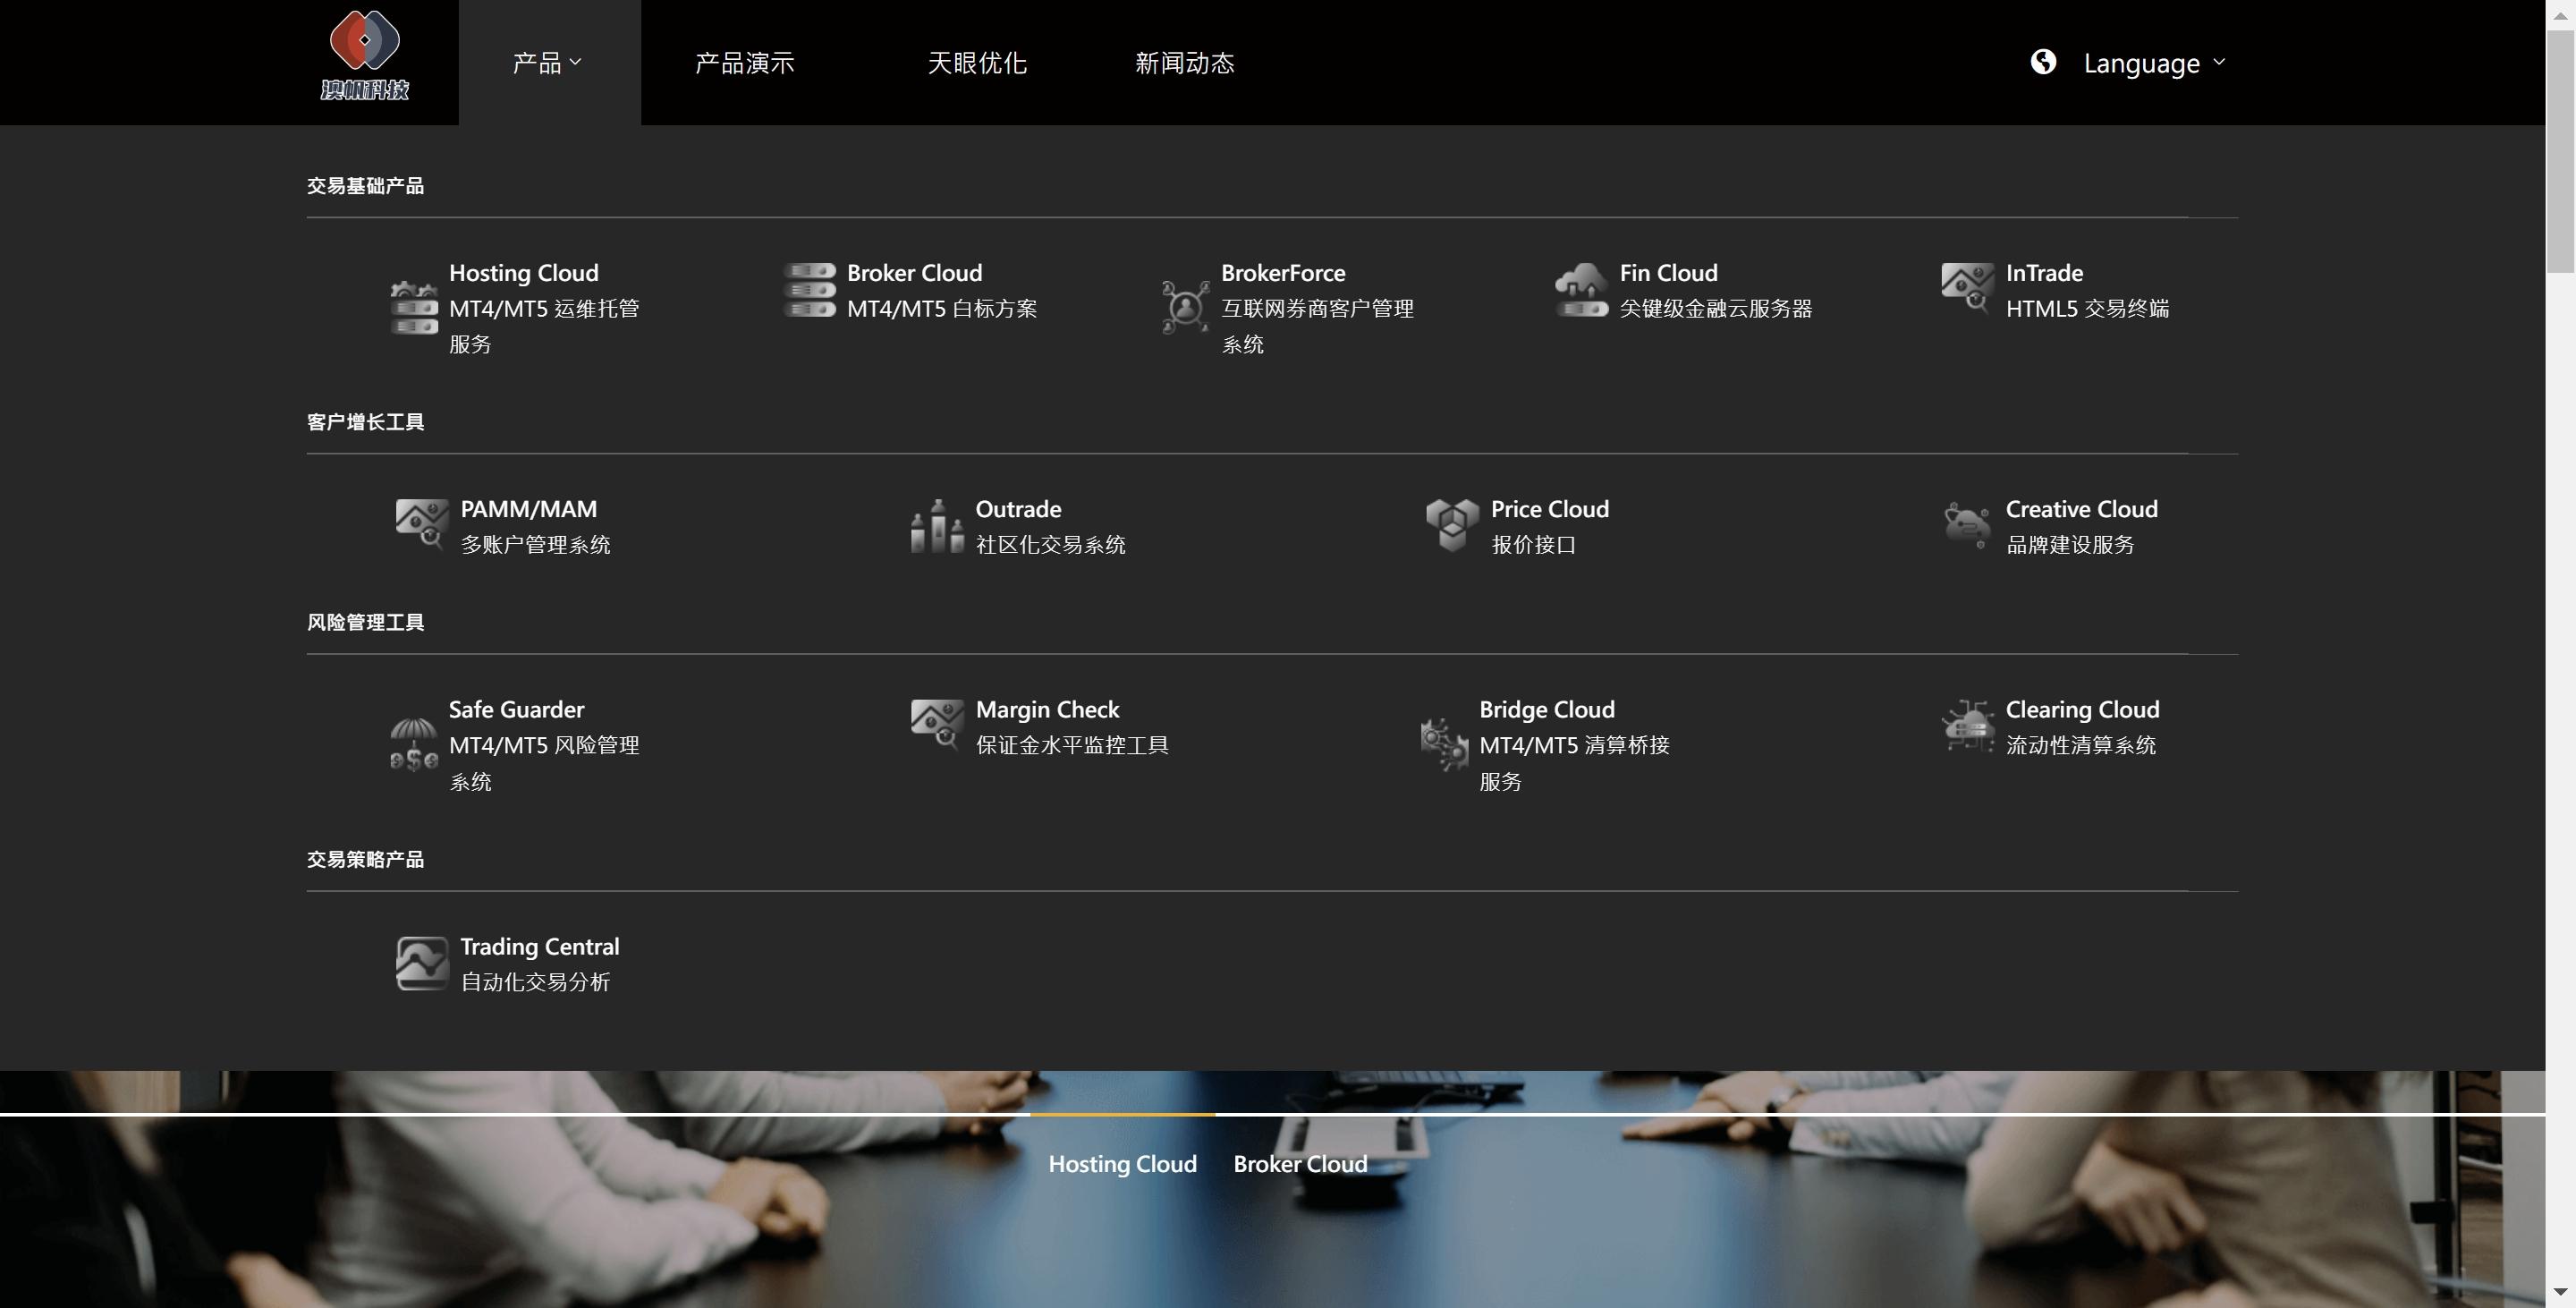Click the Creative Cloud icon
The width and height of the screenshot is (2576, 1308).
(x=1968, y=526)
